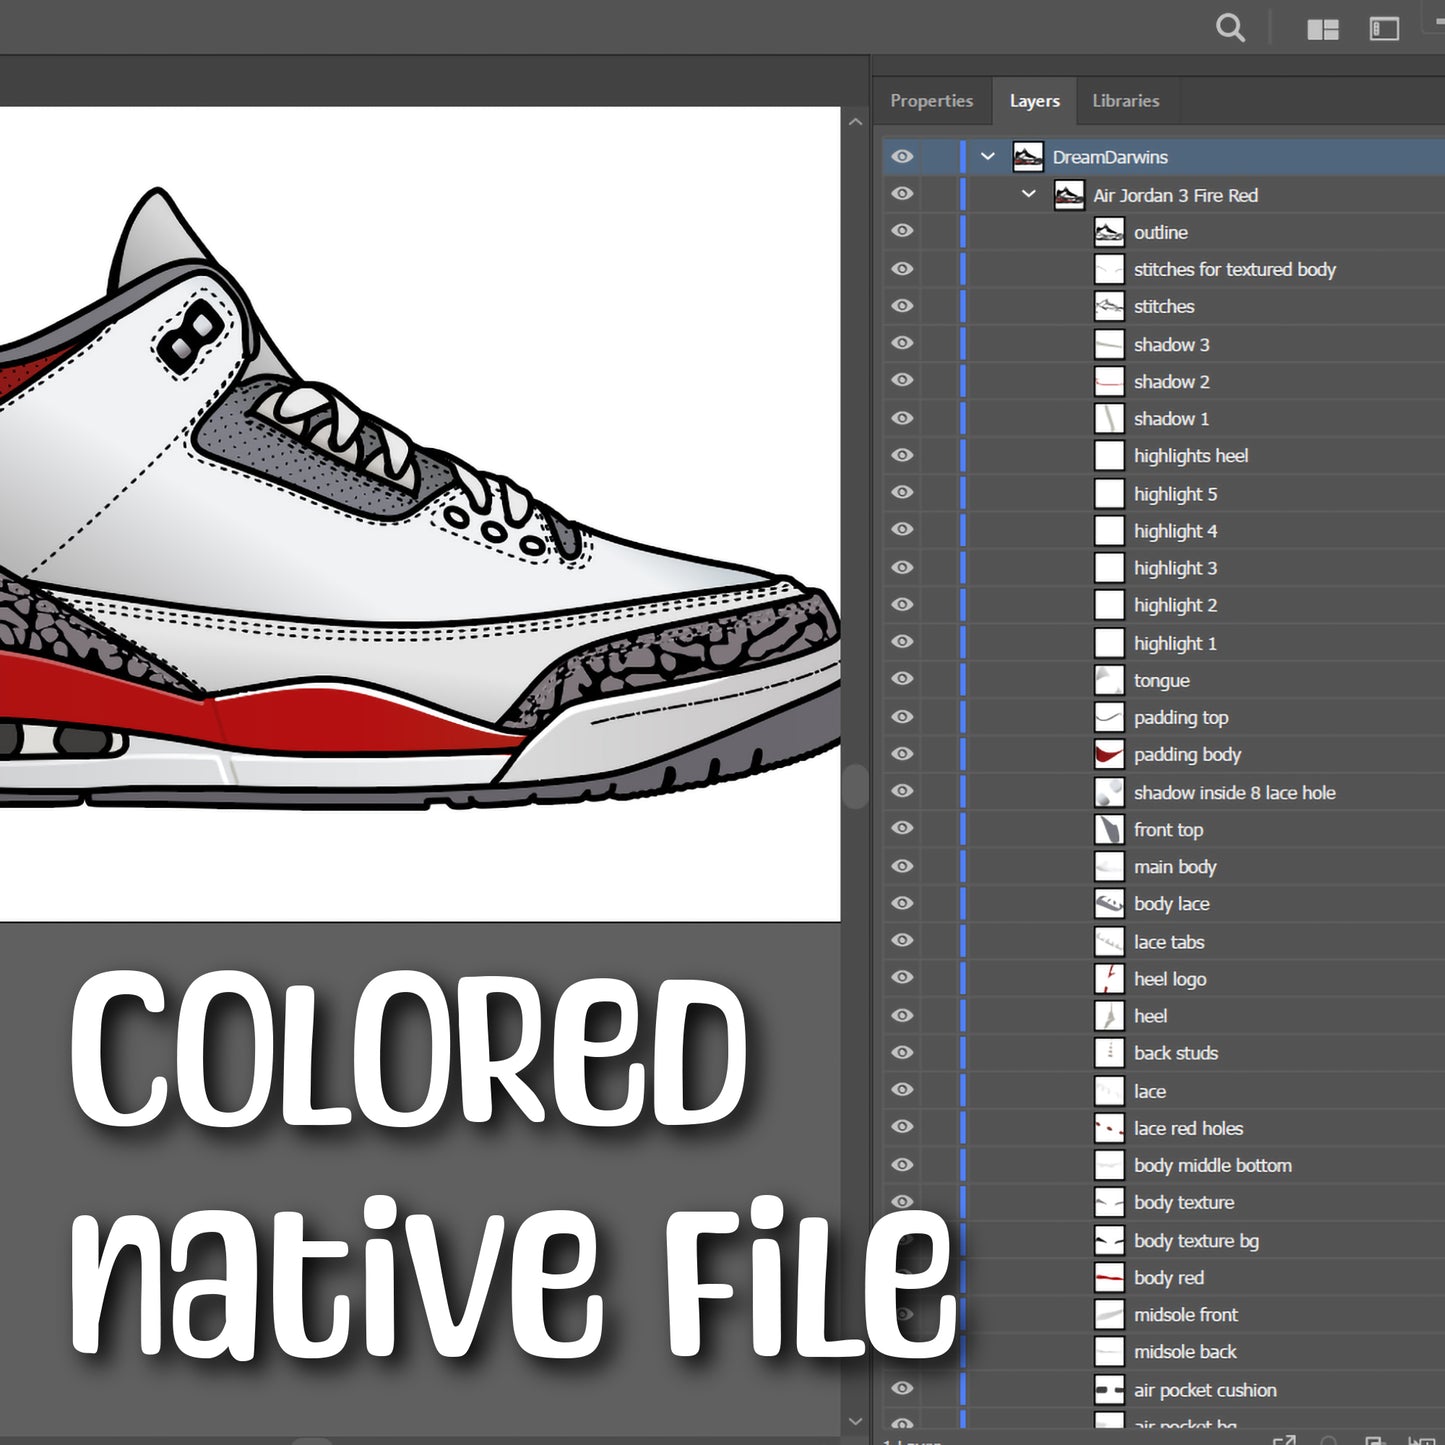Image resolution: width=1445 pixels, height=1445 pixels.
Task: Click the Air Jordan 3 Fire Red sneaker thumbnail
Action: [x=1068, y=194]
